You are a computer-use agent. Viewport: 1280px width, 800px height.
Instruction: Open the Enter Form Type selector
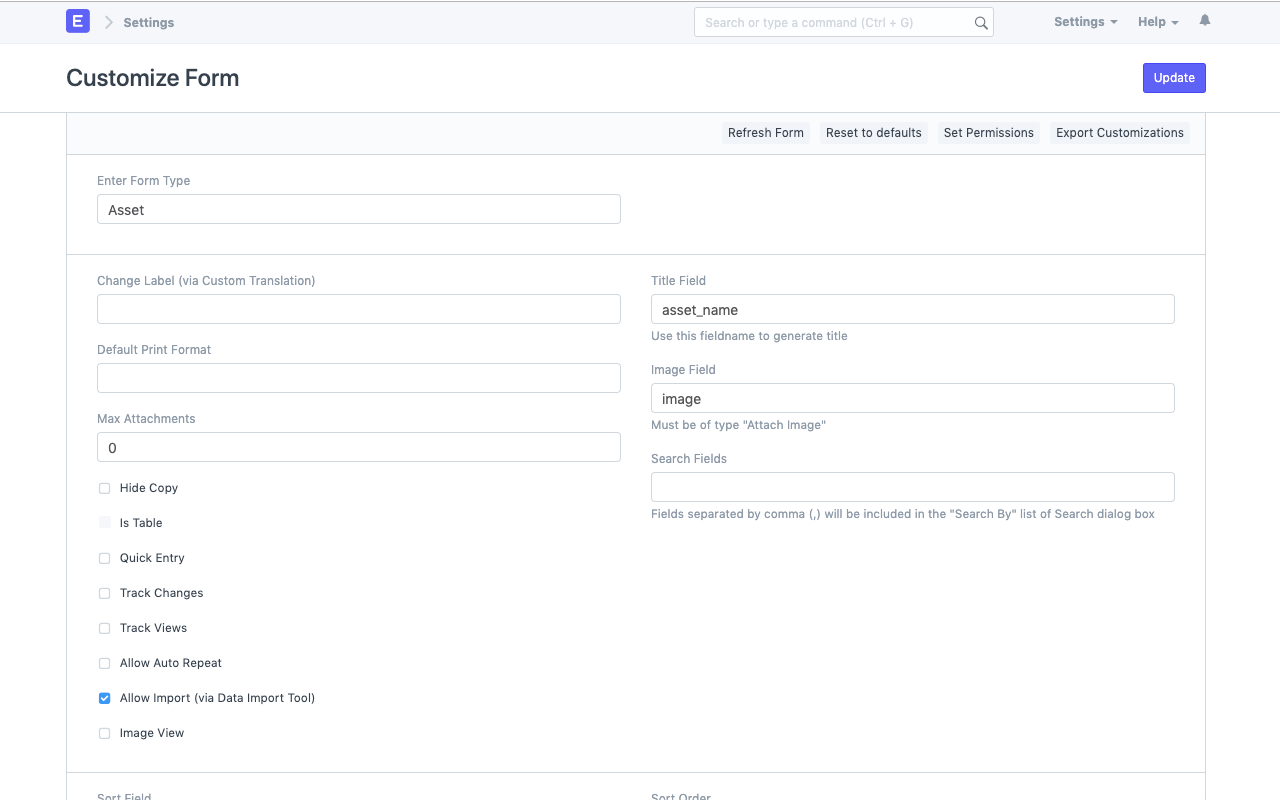click(x=359, y=209)
